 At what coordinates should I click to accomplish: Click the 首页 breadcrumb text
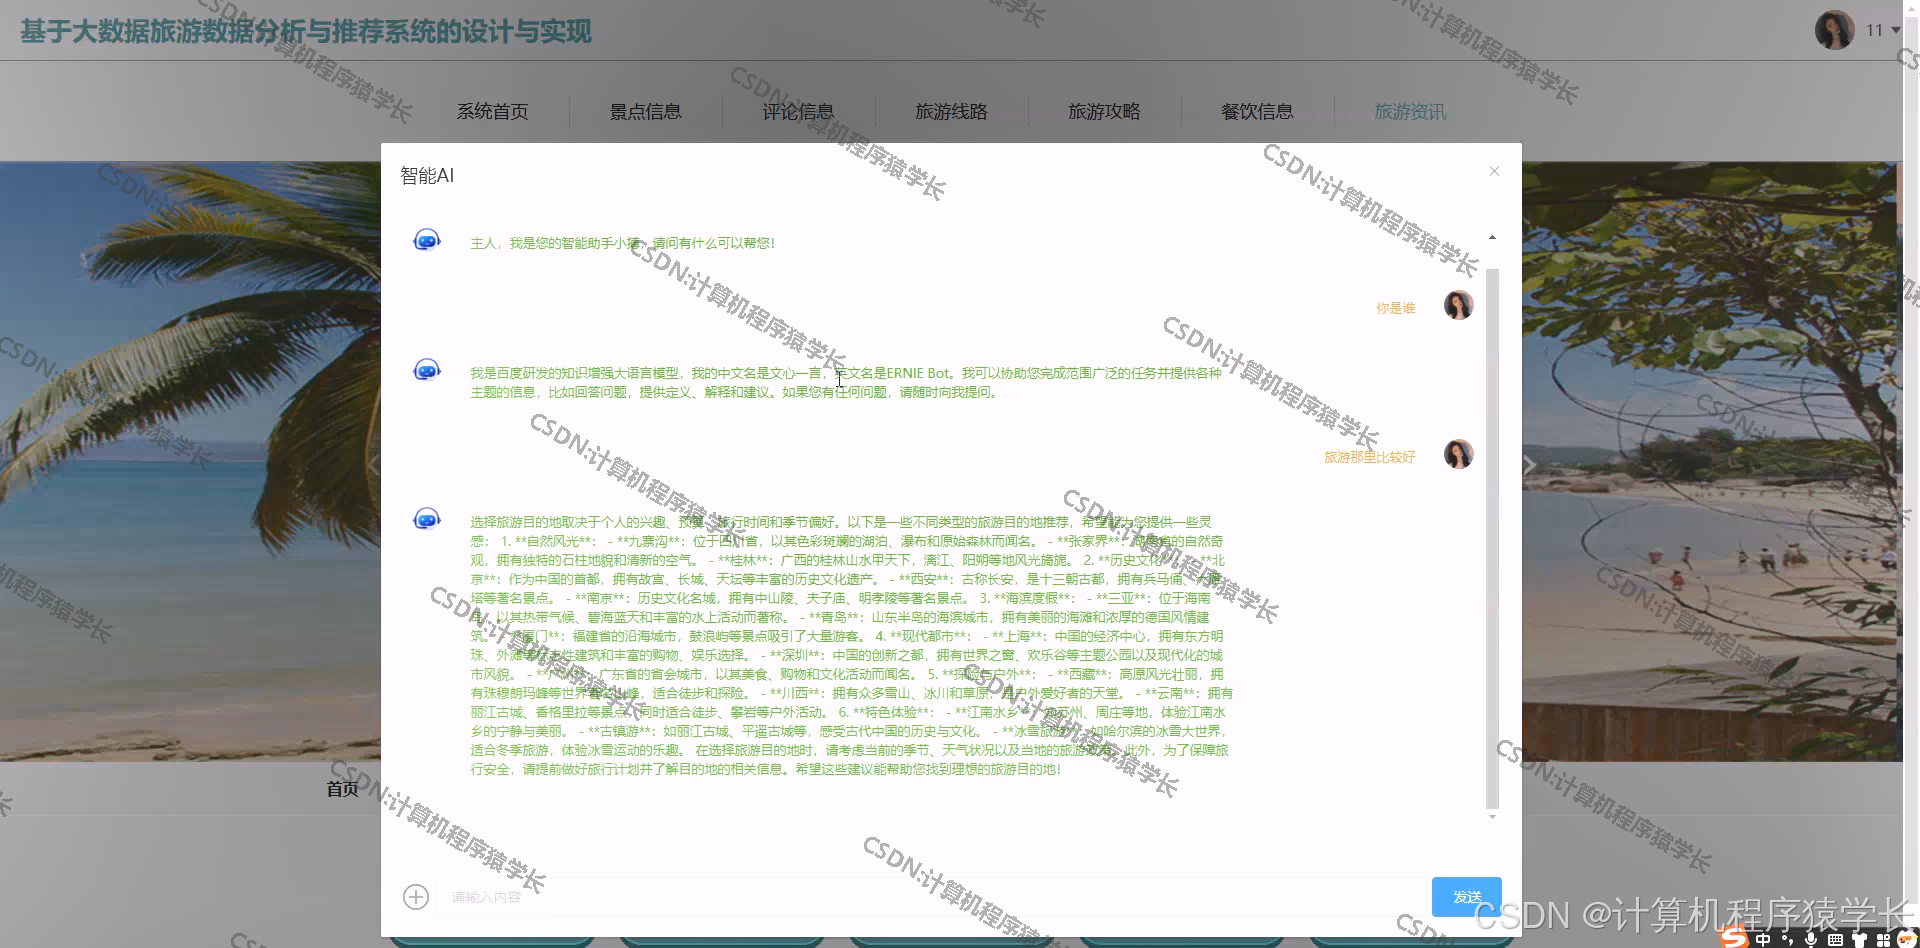pos(343,789)
